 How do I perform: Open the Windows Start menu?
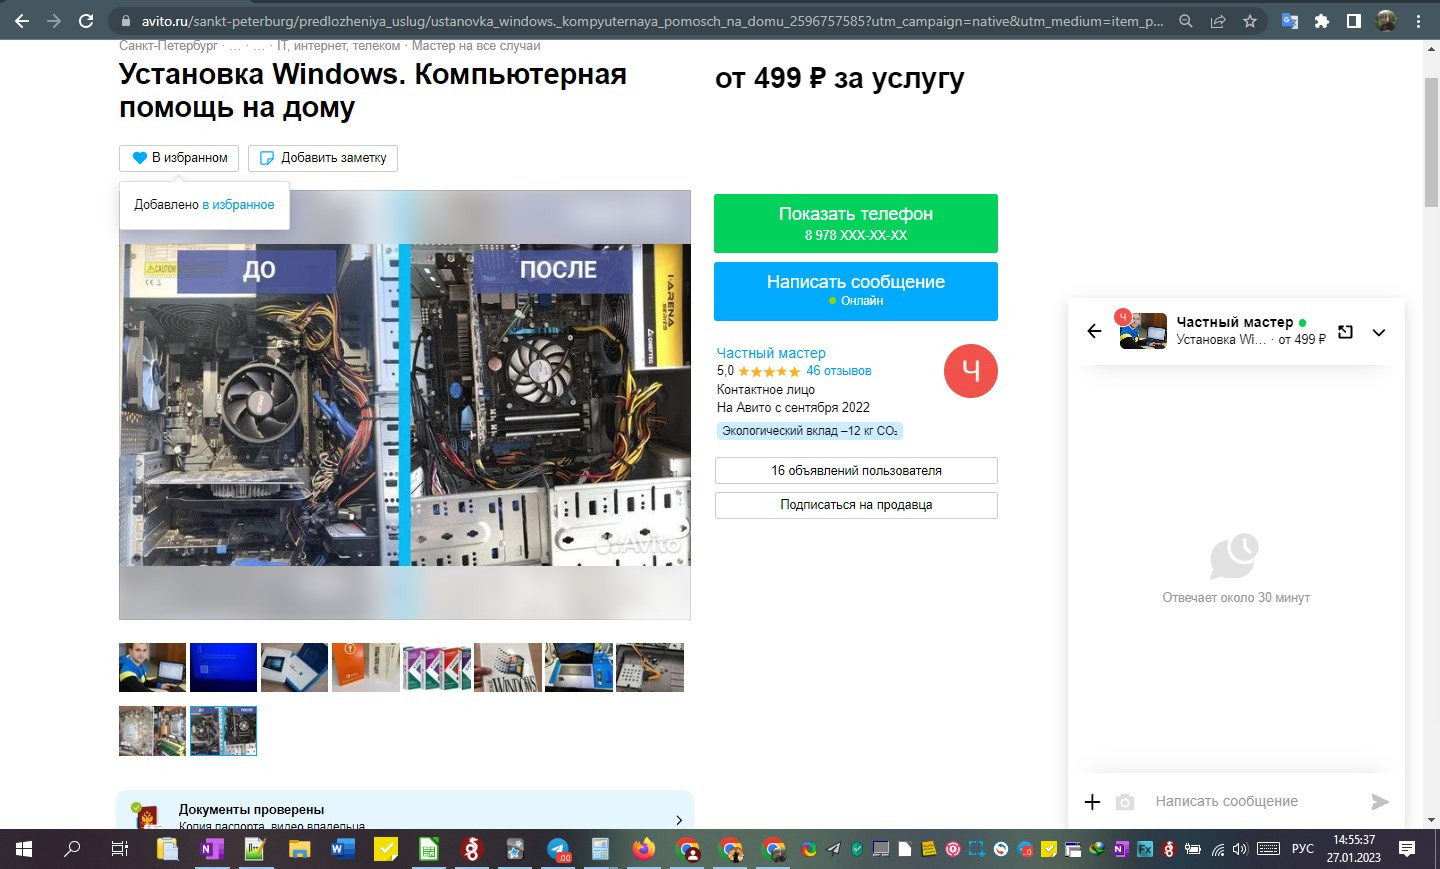pos(24,849)
